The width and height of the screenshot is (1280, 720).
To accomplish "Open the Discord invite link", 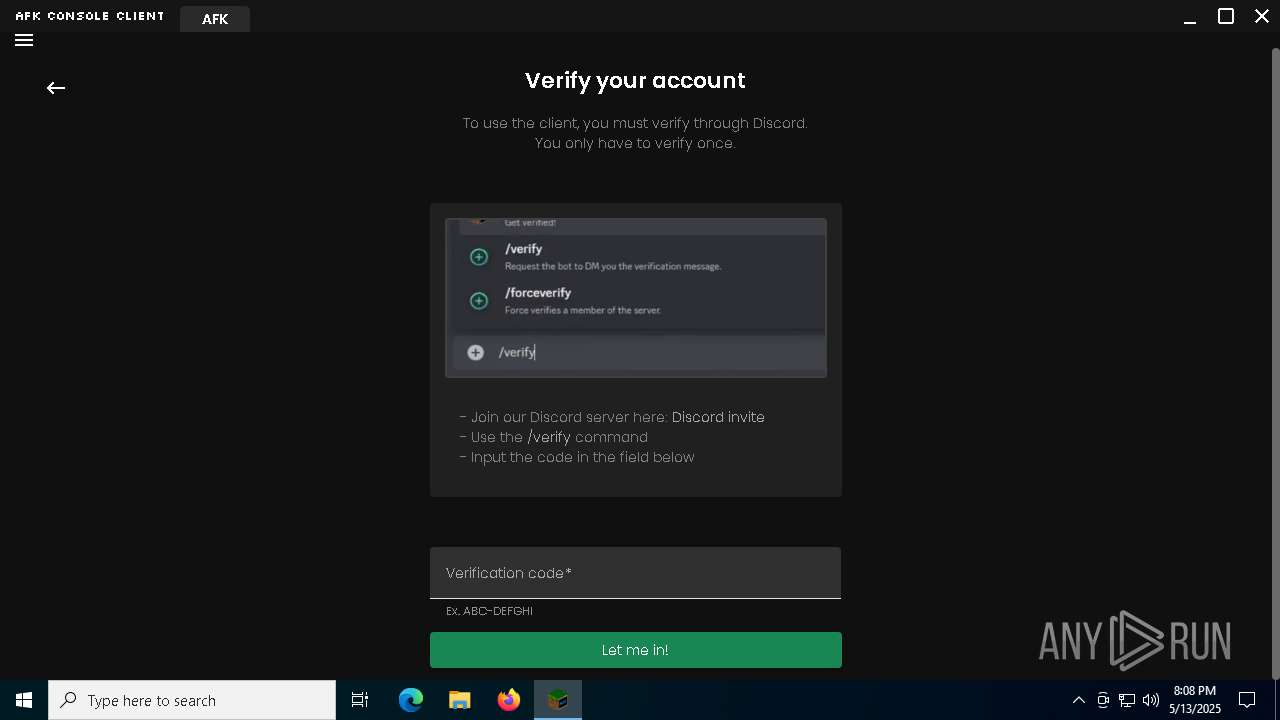I will pos(718,417).
